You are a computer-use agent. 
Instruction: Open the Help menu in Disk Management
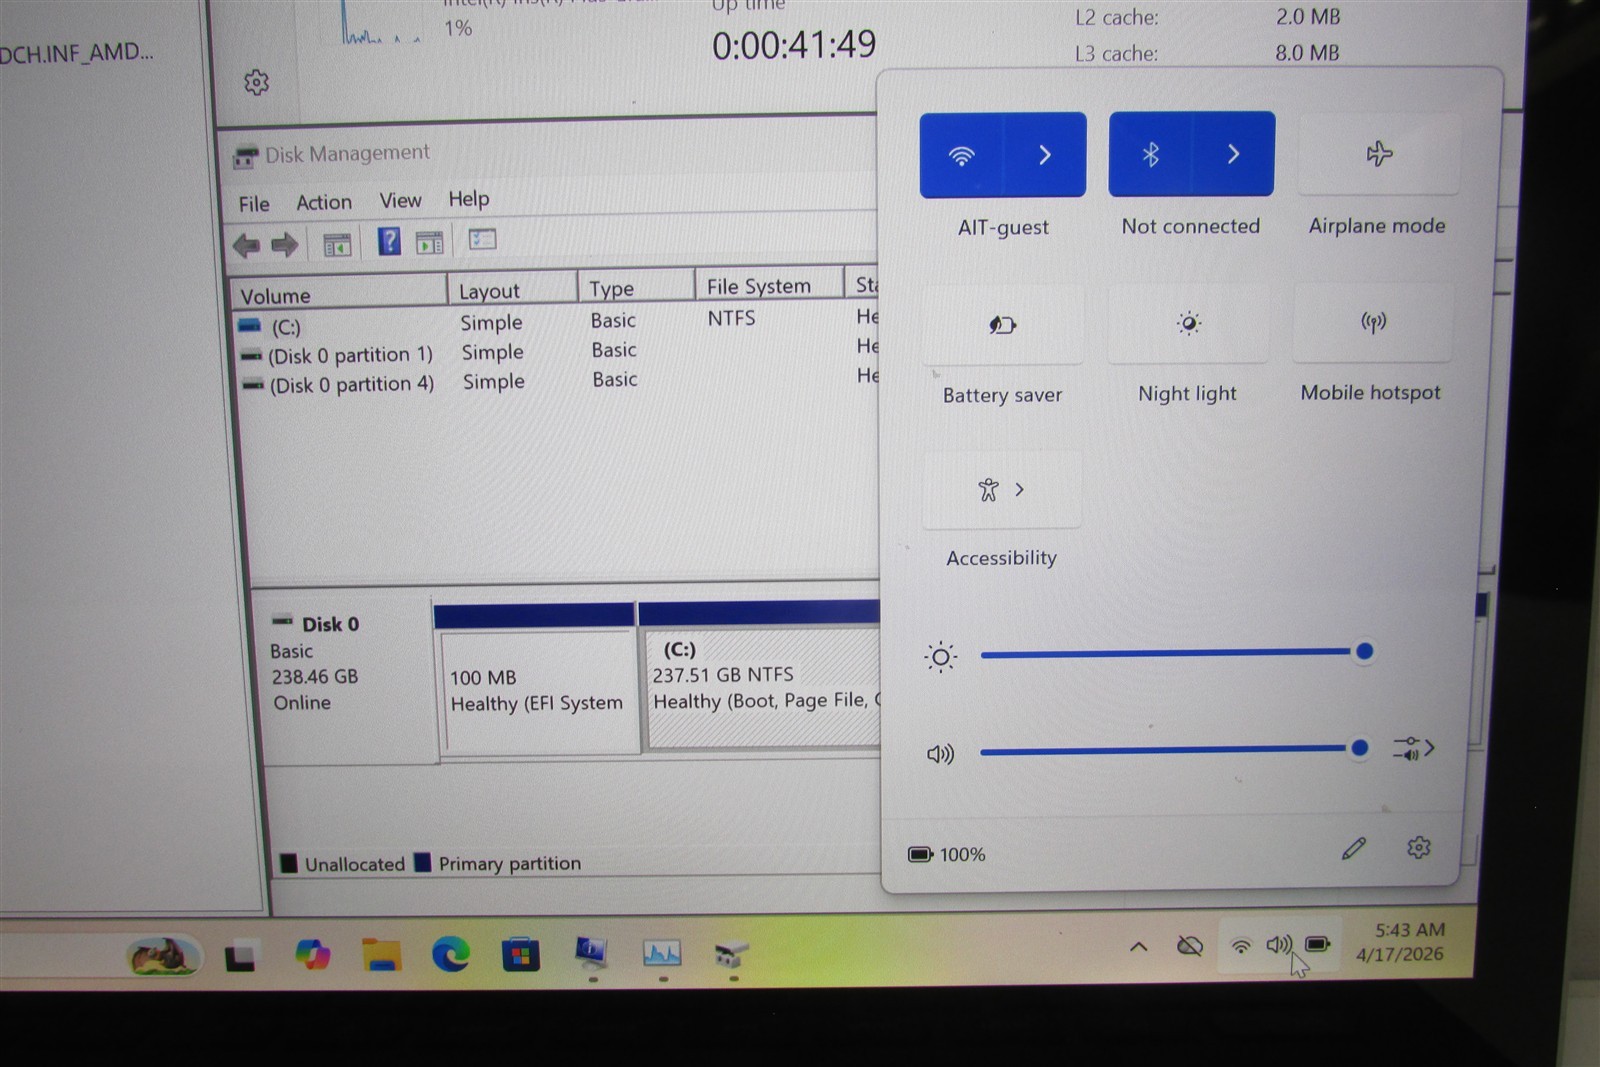tap(468, 199)
